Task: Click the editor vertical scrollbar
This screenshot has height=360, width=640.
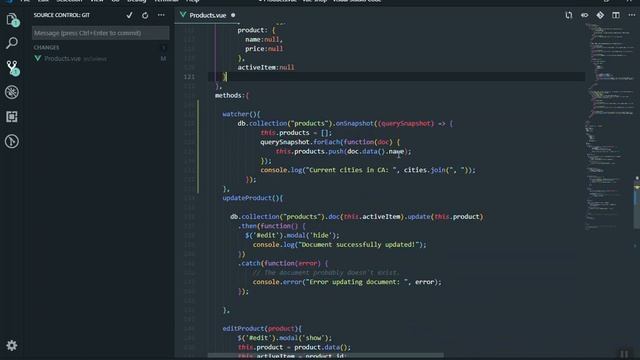Action: tap(637, 204)
